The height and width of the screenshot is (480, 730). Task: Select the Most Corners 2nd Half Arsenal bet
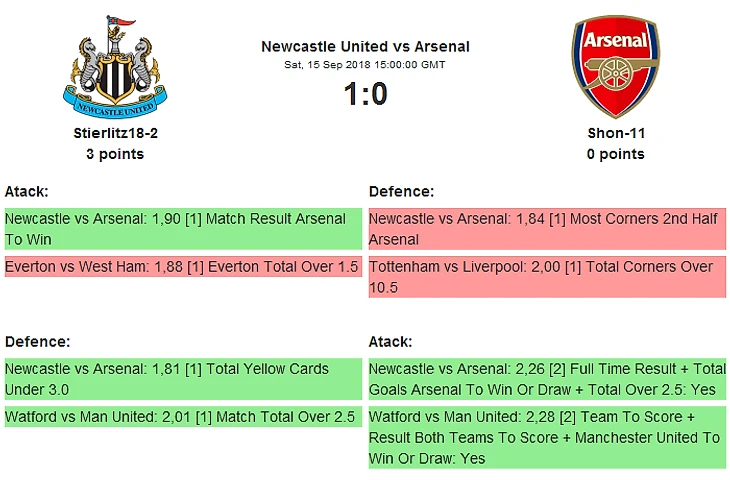tap(546, 229)
